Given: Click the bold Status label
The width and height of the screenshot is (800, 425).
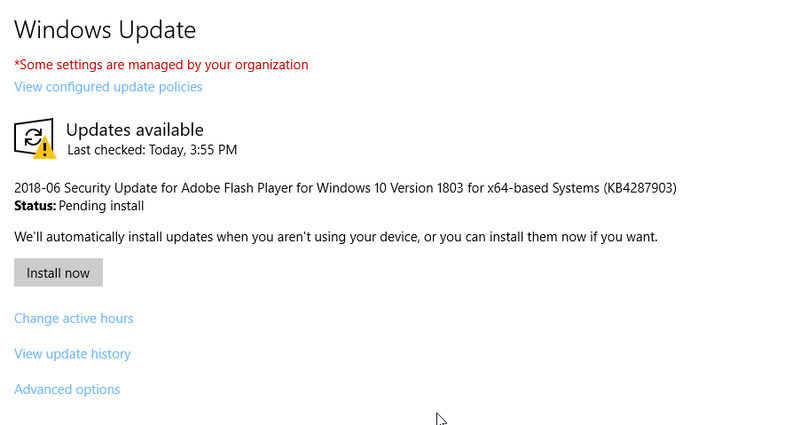Looking at the screenshot, I should [x=35, y=206].
